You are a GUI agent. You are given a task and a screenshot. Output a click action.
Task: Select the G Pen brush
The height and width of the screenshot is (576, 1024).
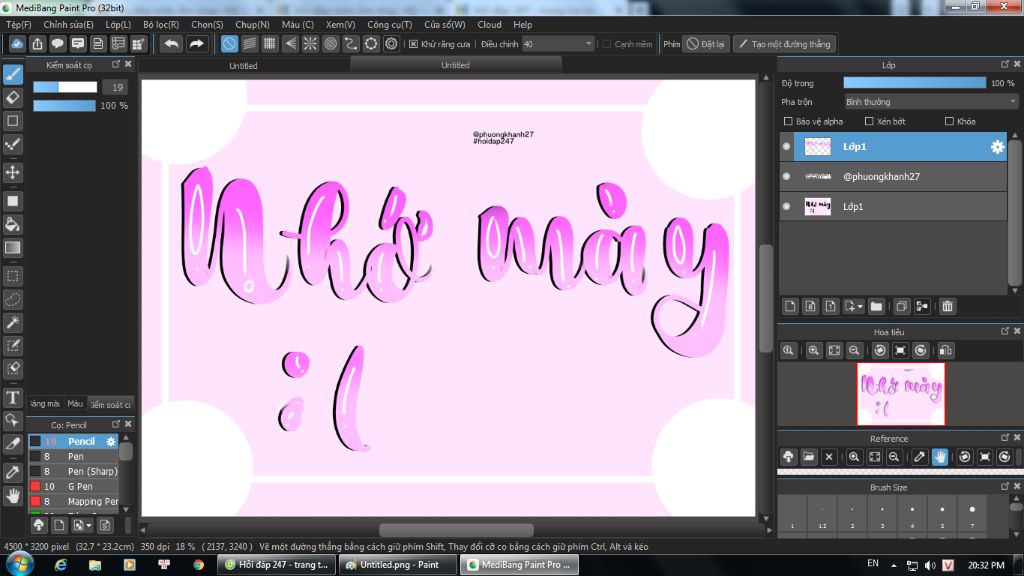74,487
